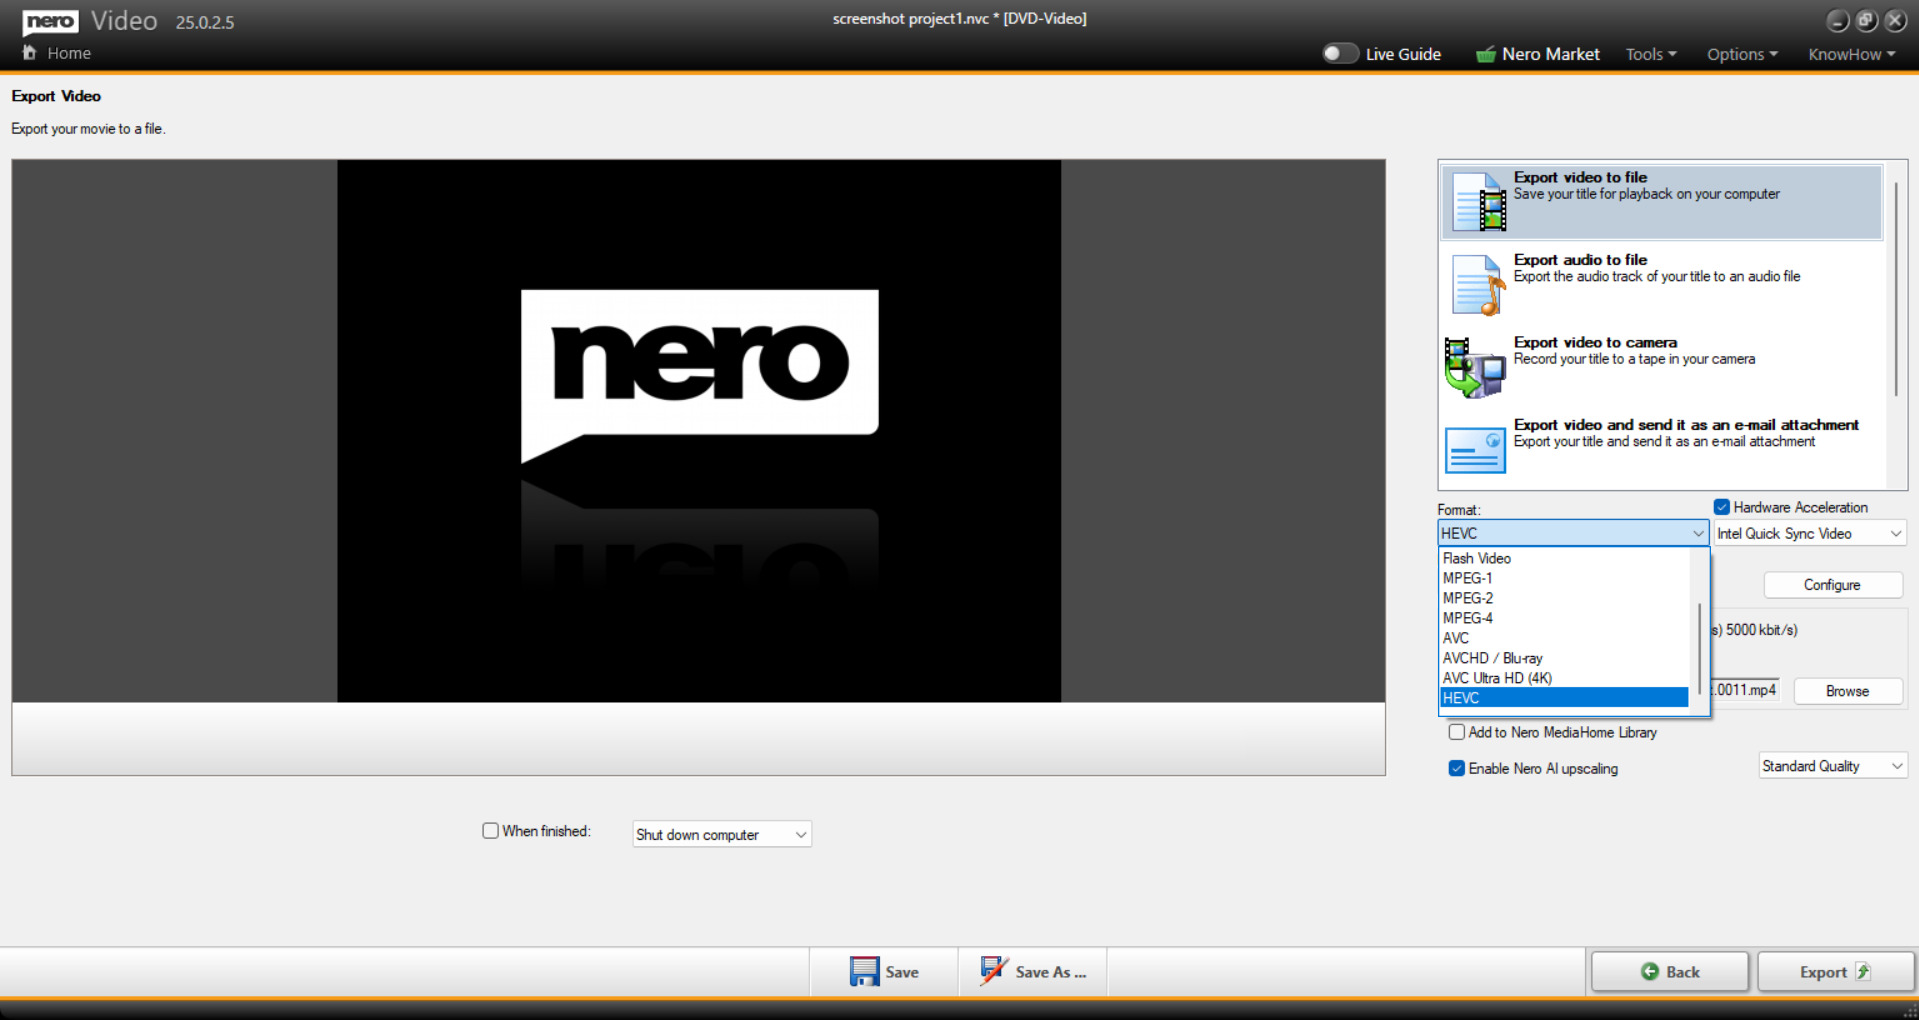The height and width of the screenshot is (1020, 1919).
Task: Enable the When finished checkbox
Action: tap(490, 831)
